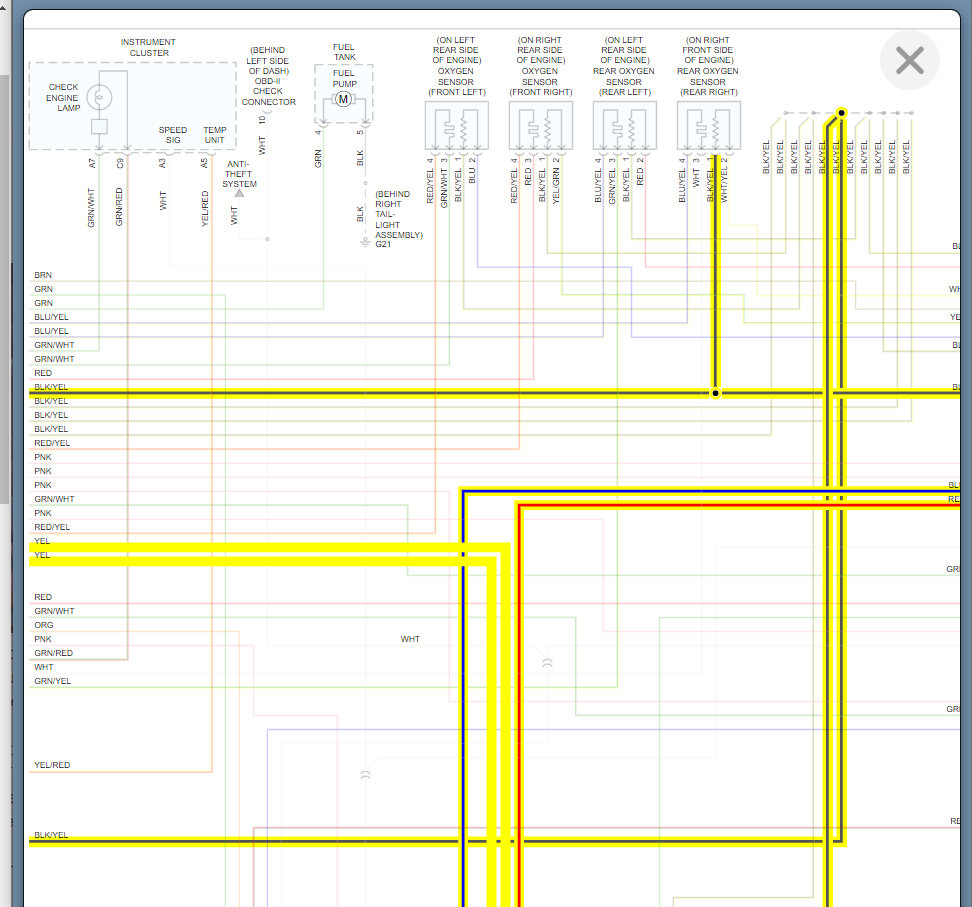972x907 pixels.
Task: Click the GRN/YEL wire label
Action: tap(52, 681)
